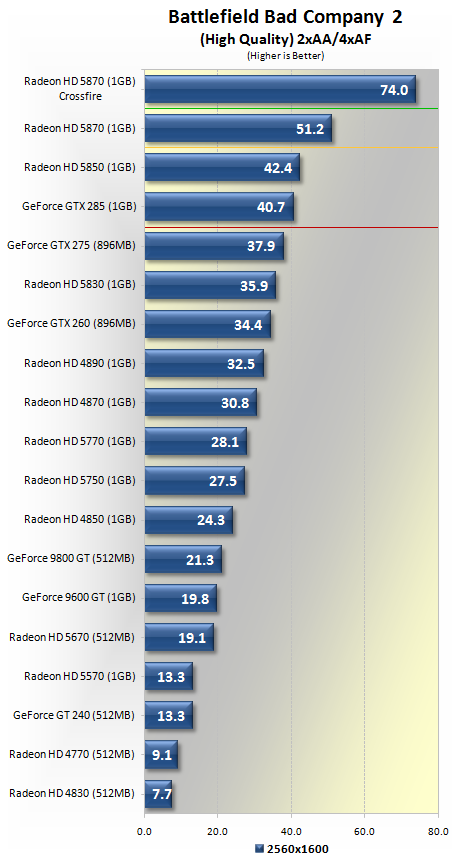Click the blue legend swatch beside 2560x1600

point(260,849)
